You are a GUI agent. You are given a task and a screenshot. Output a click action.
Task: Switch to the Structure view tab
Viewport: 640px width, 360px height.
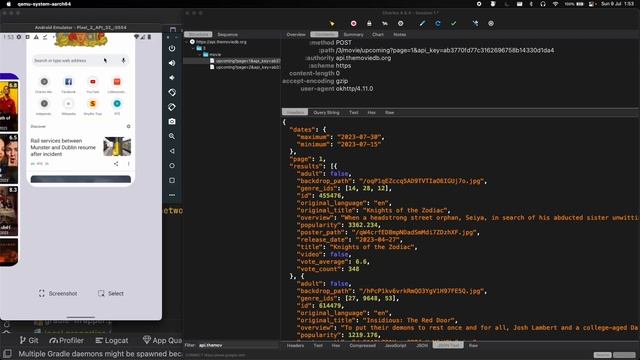[x=198, y=34]
